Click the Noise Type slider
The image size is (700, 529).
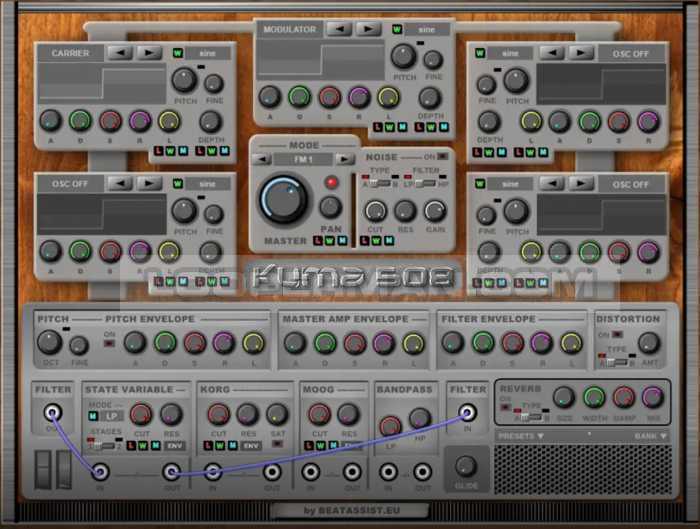click(x=378, y=184)
